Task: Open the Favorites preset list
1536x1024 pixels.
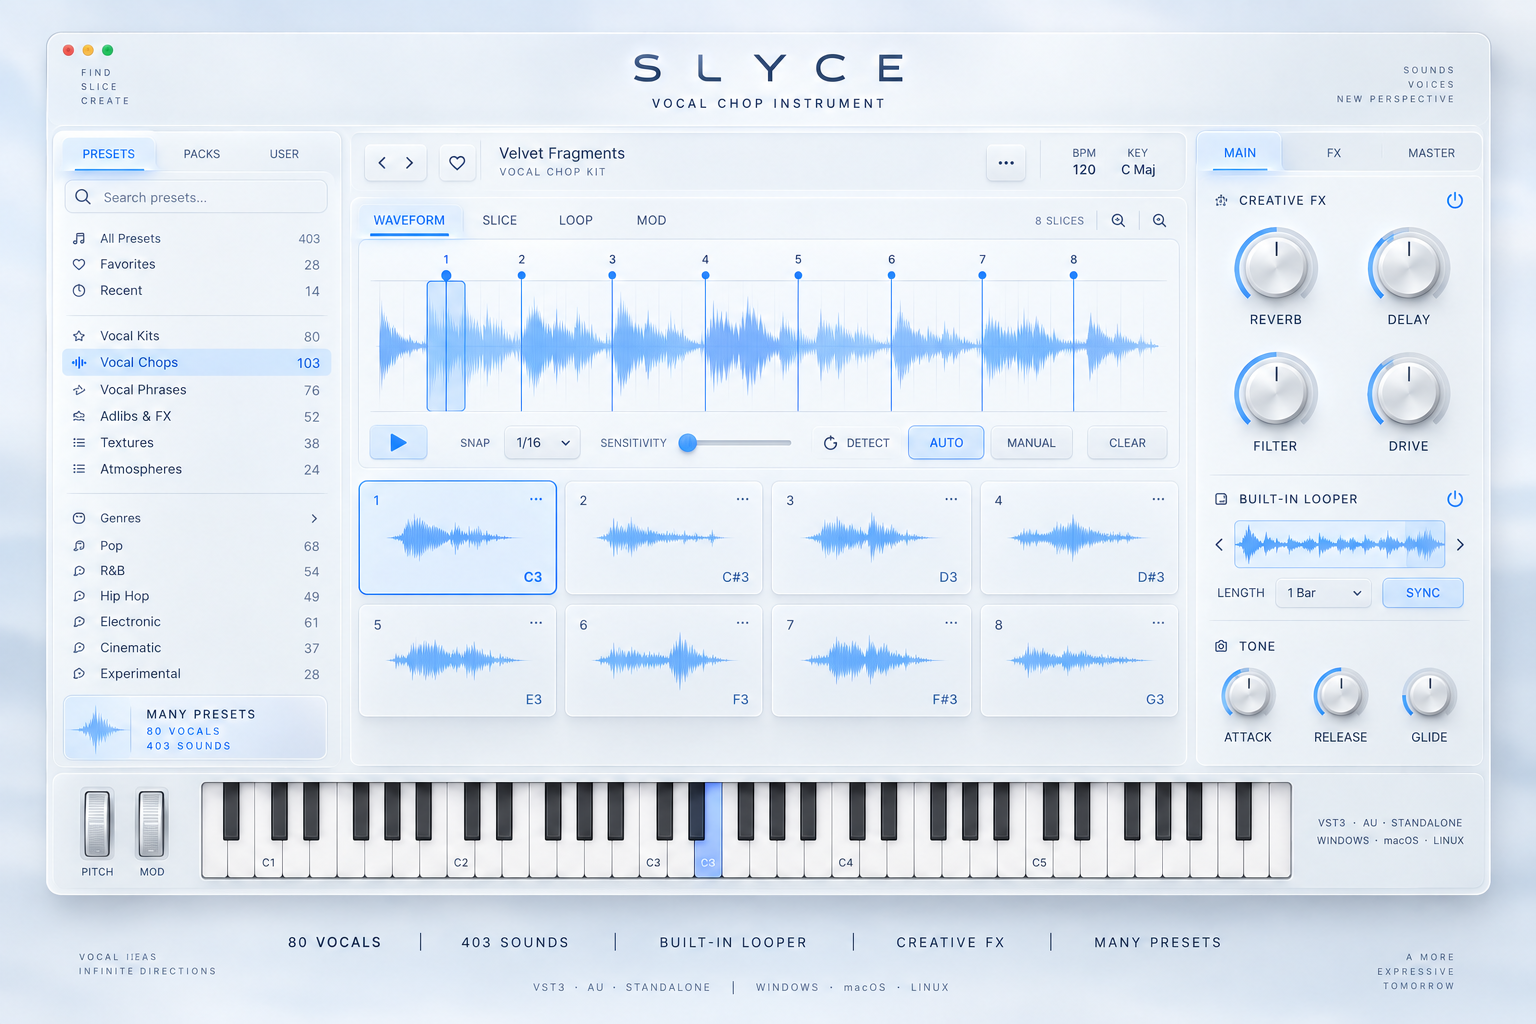Action: [x=197, y=264]
